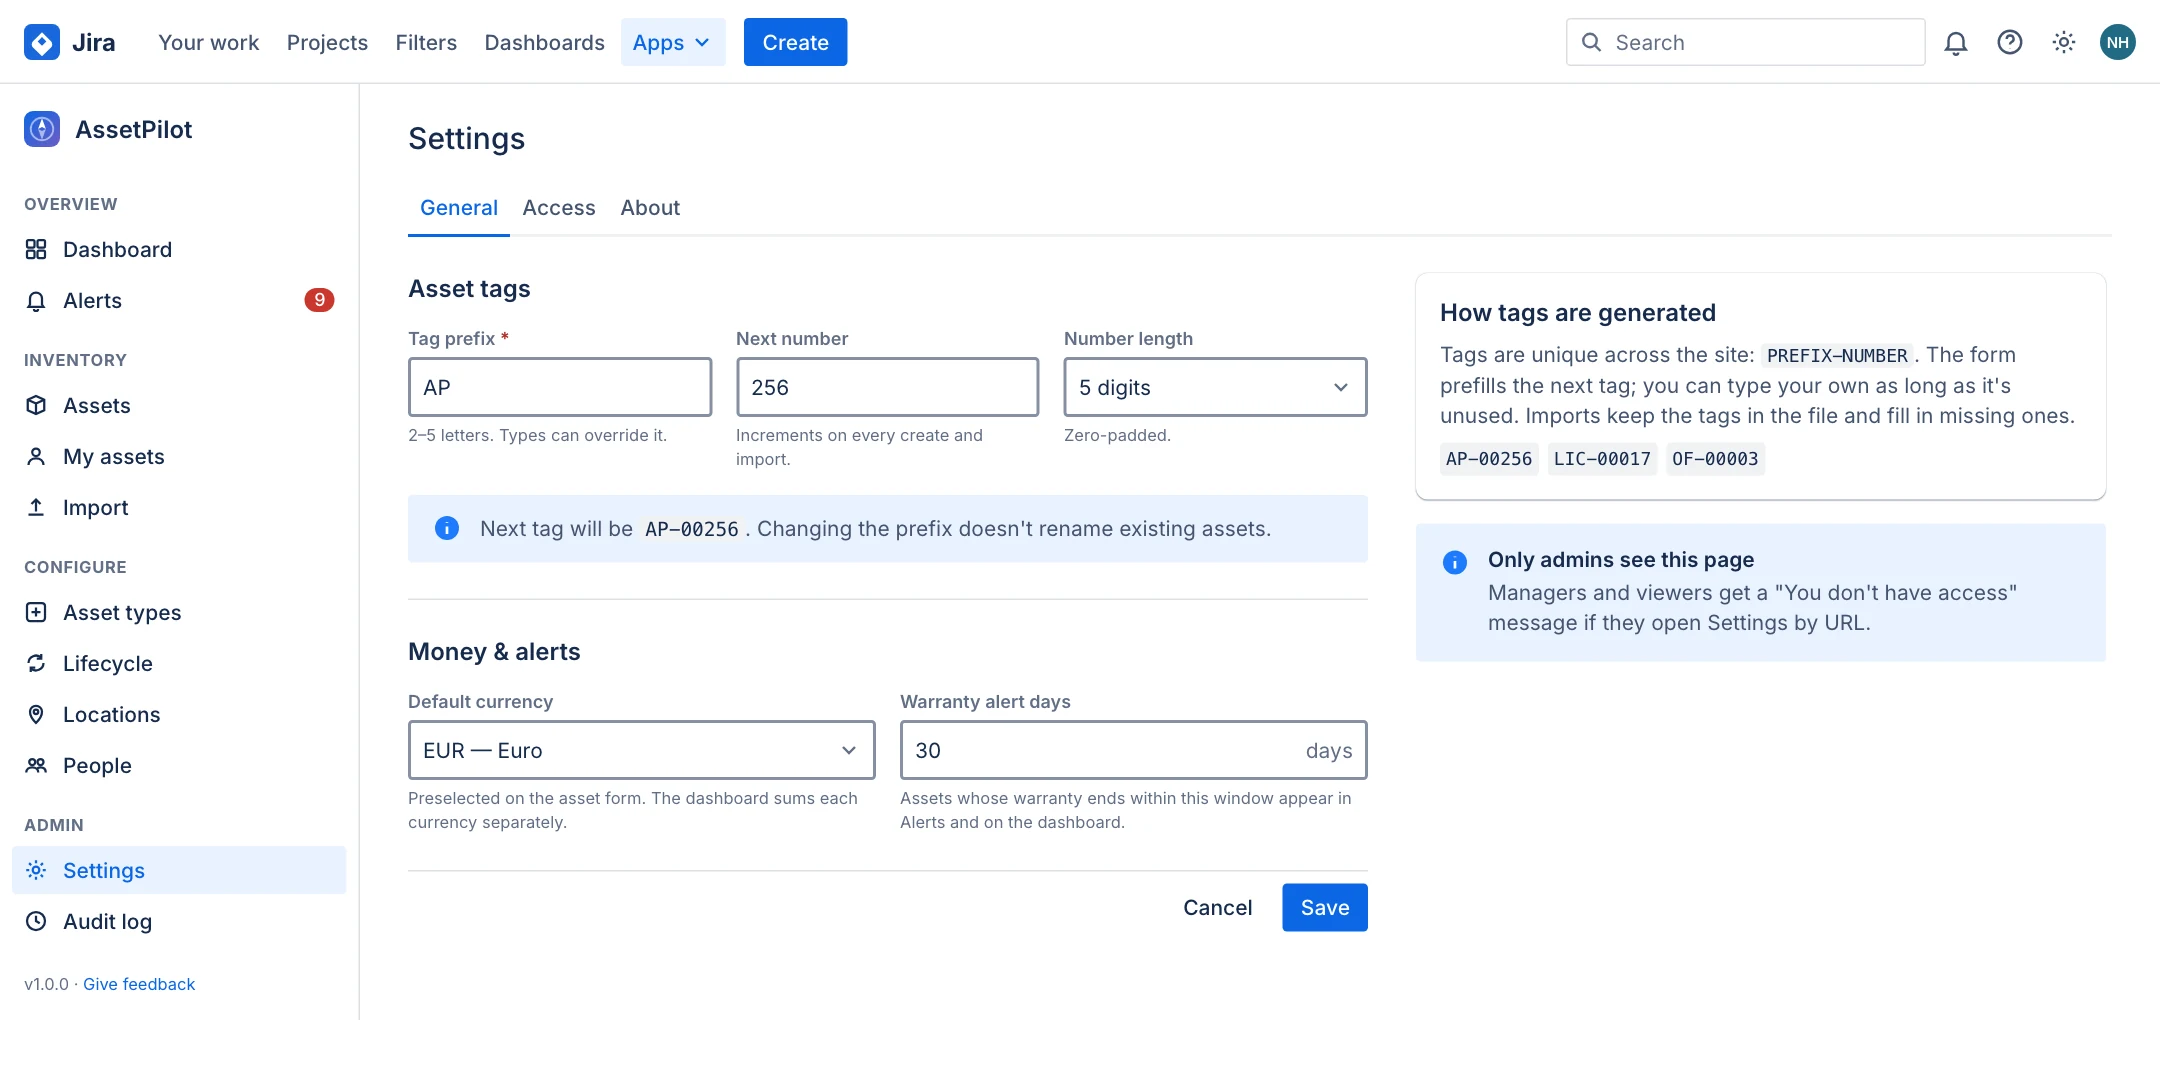Open the help question mark icon
The height and width of the screenshot is (1080, 2160).
[x=2009, y=42]
